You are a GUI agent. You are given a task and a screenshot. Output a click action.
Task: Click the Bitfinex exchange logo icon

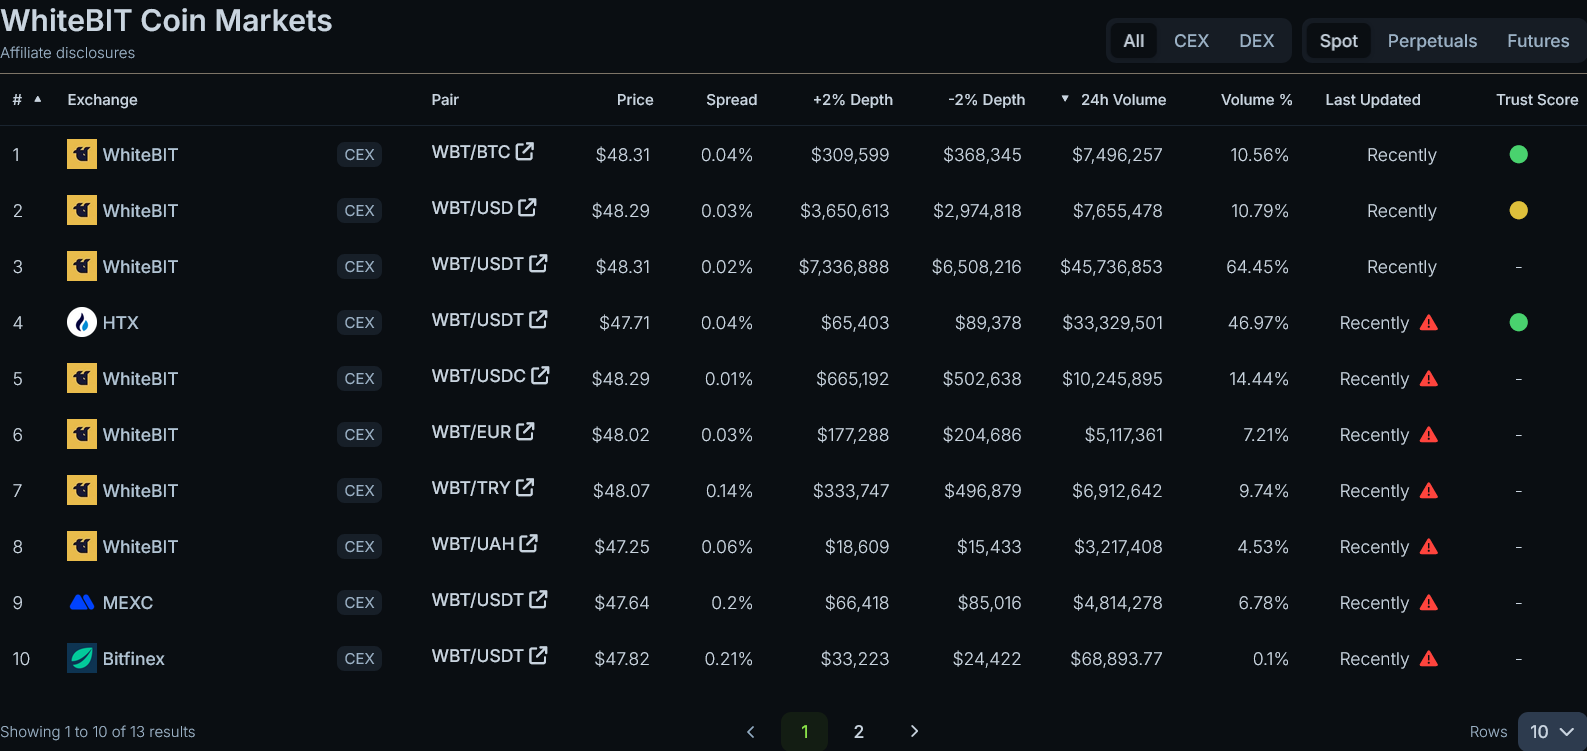pos(82,658)
